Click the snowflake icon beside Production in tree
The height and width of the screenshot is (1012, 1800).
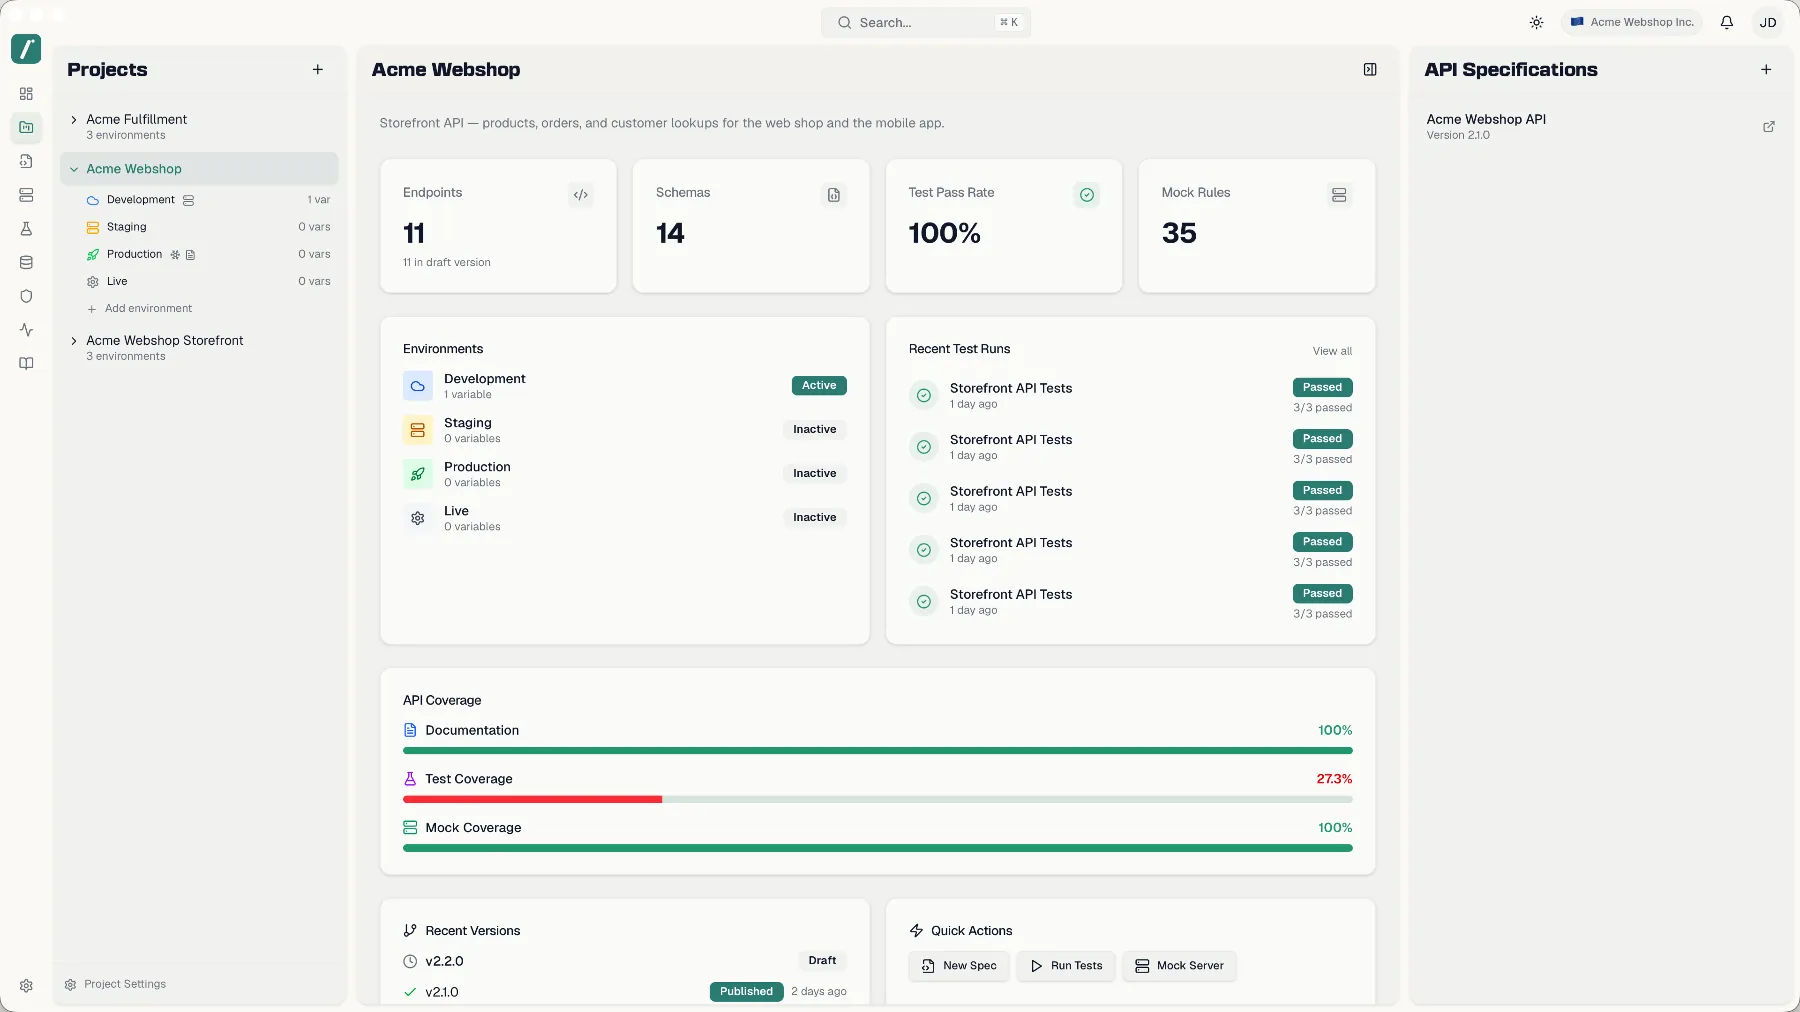tap(175, 255)
